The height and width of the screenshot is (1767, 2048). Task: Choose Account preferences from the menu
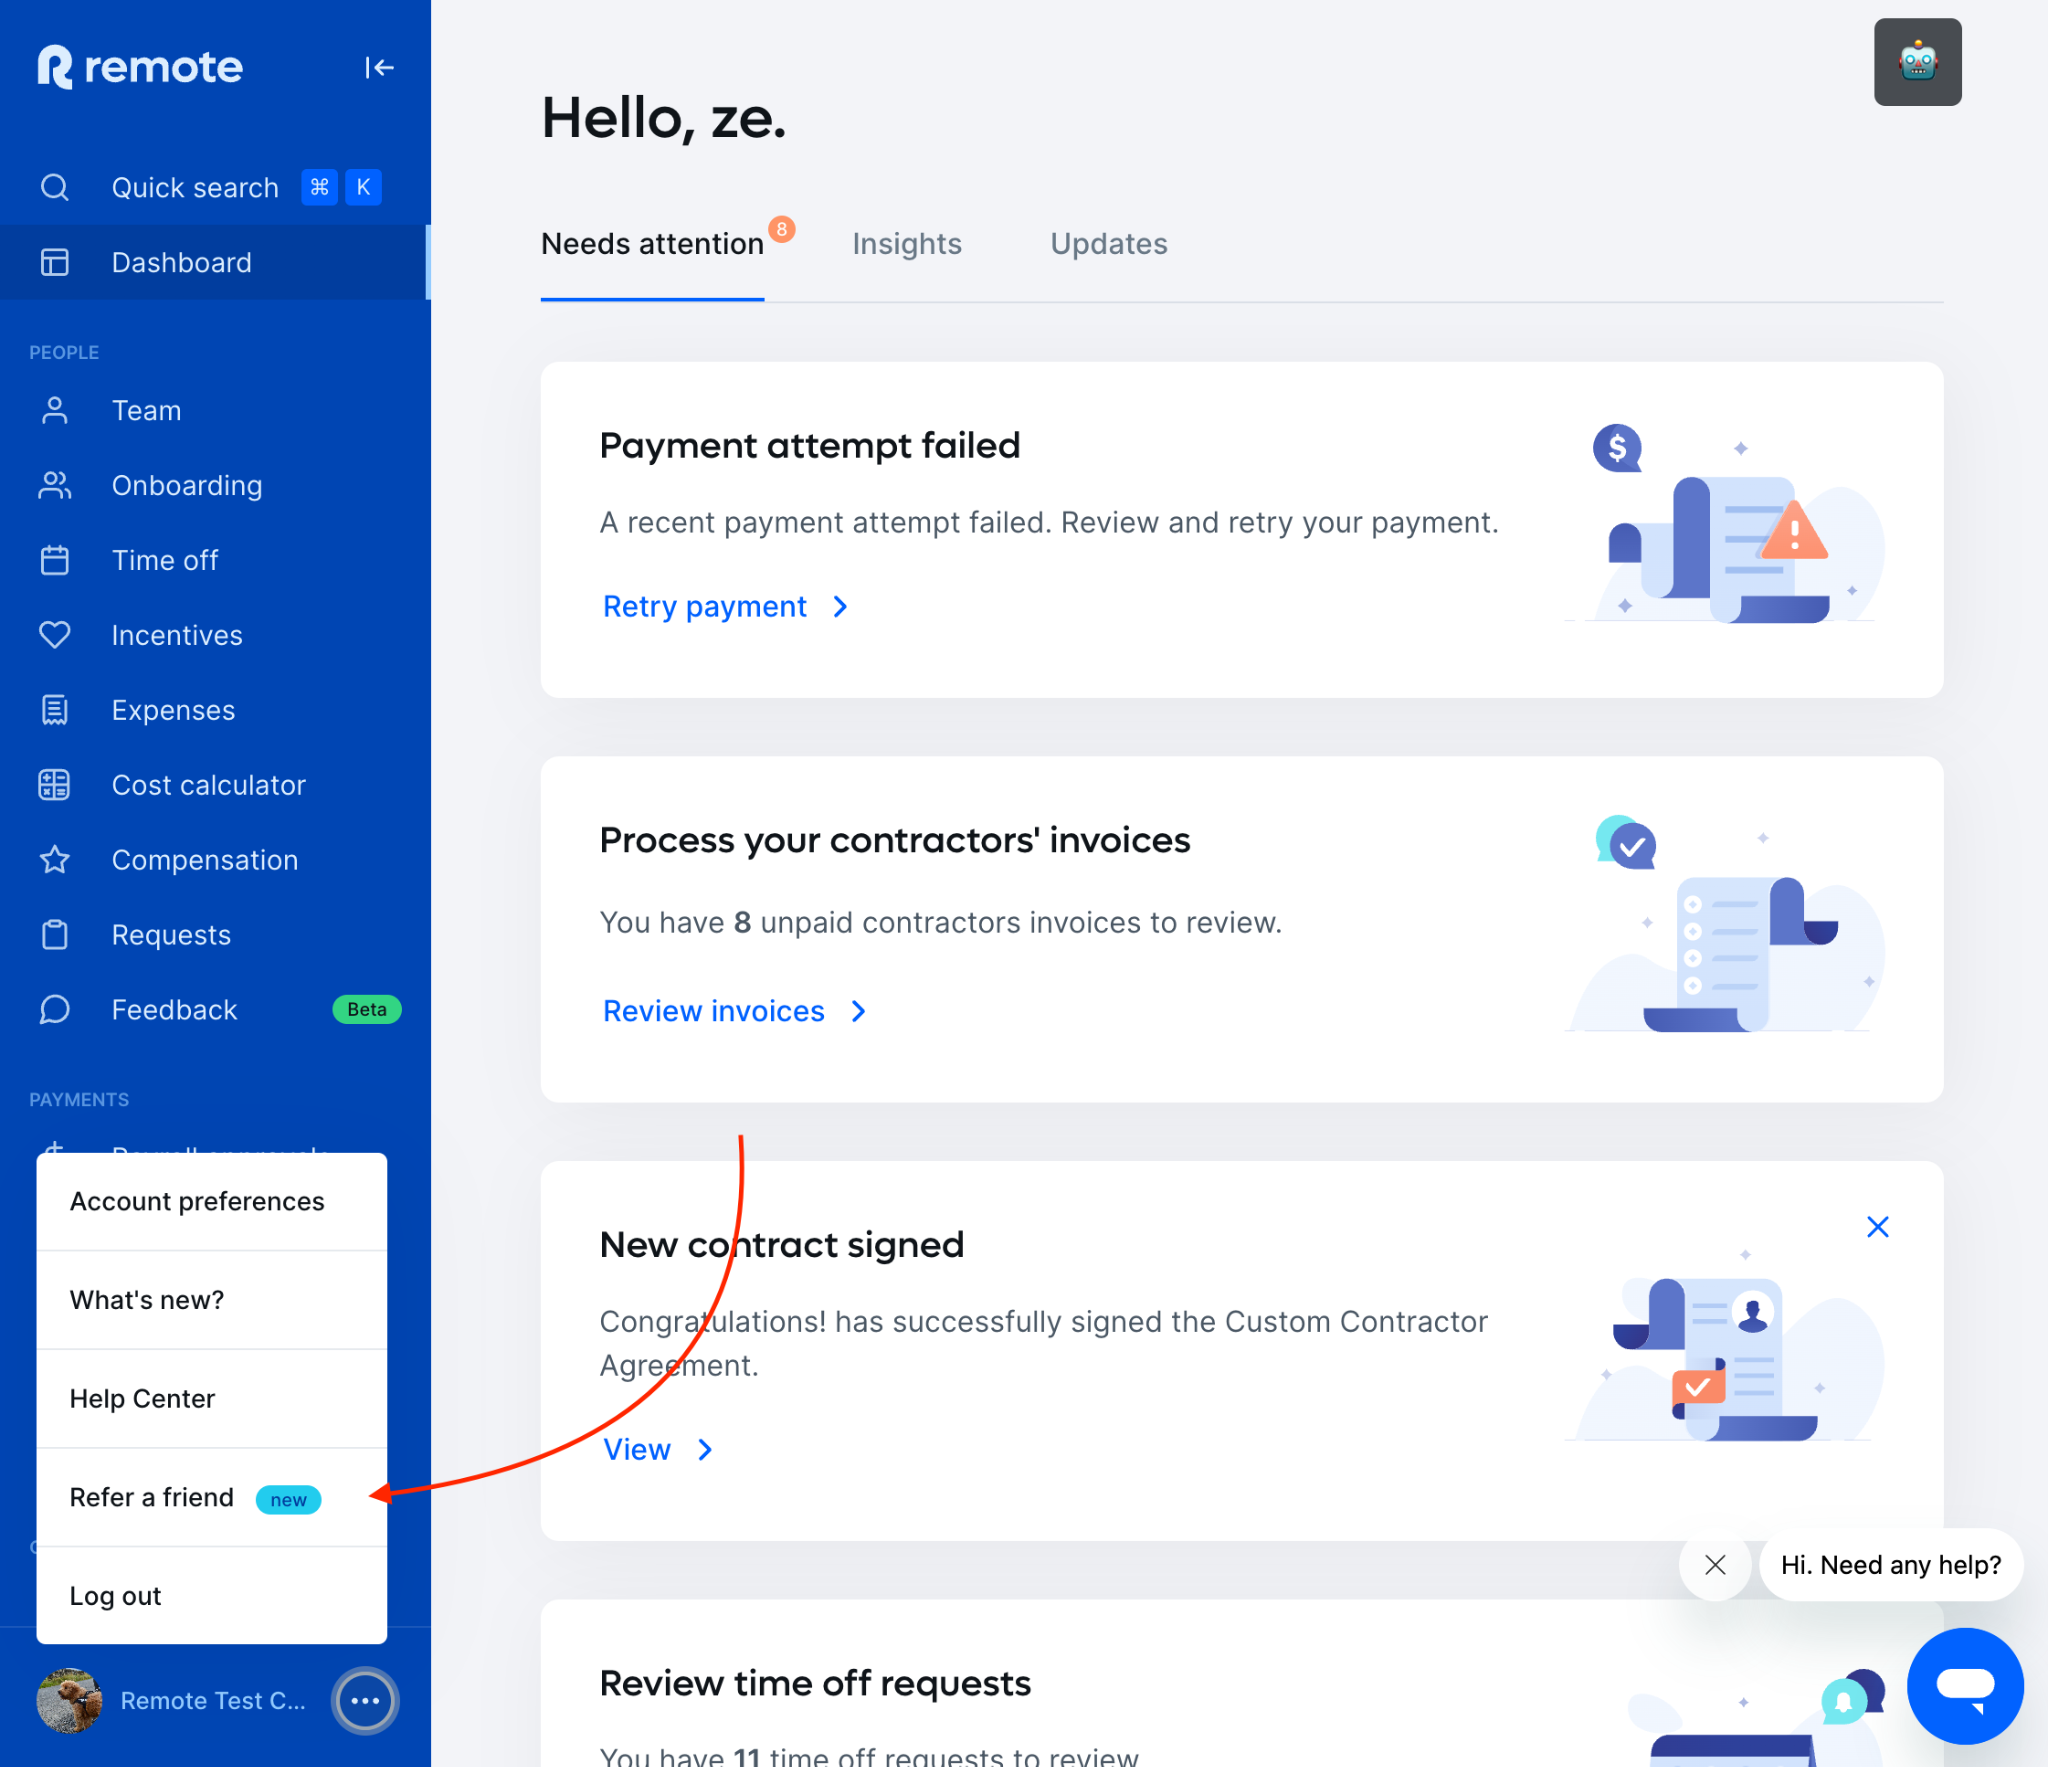click(197, 1201)
